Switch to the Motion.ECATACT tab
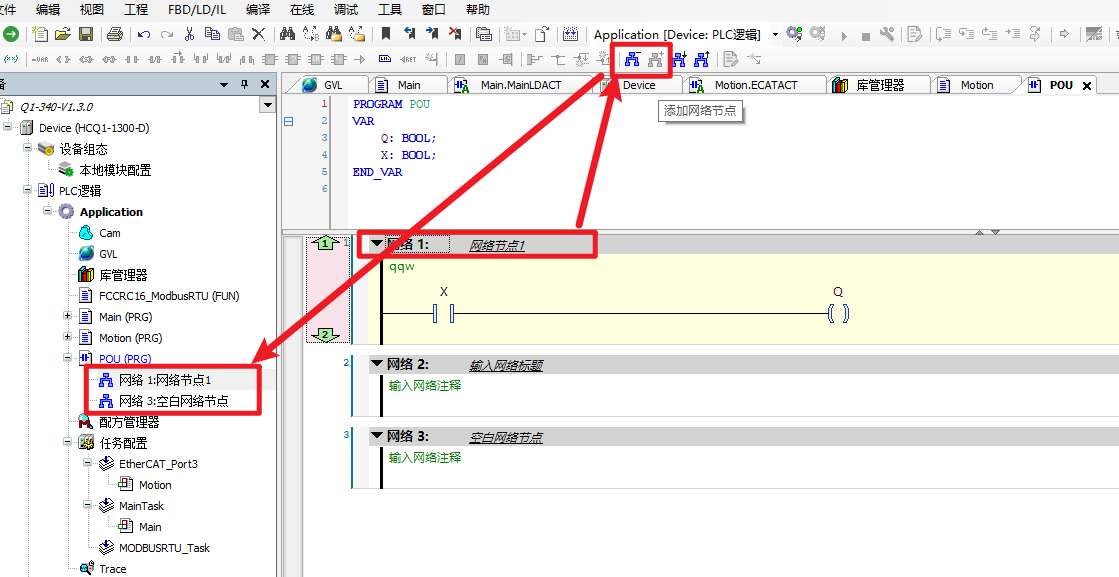The width and height of the screenshot is (1119, 577). (x=755, y=85)
